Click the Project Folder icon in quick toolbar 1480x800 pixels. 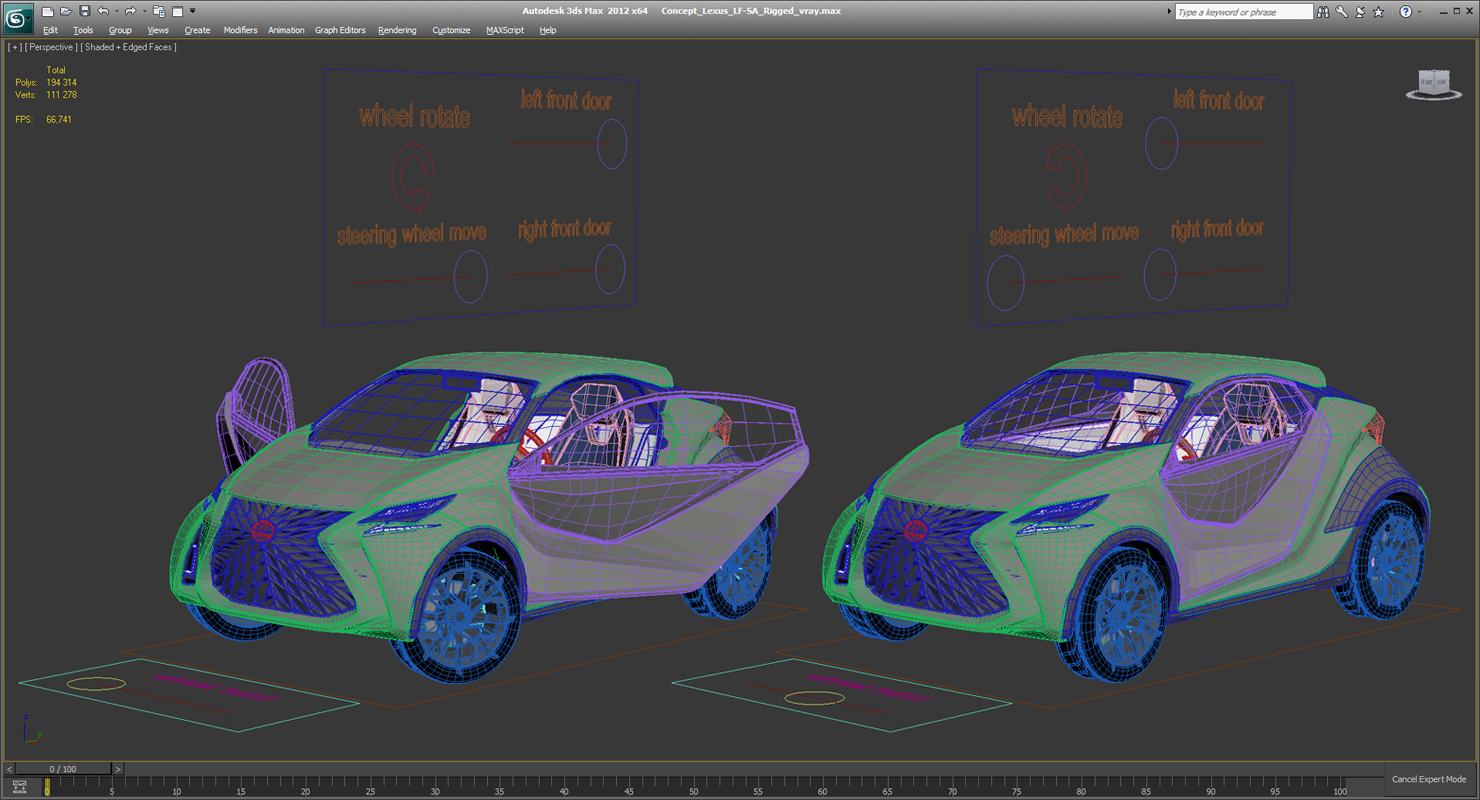158,12
